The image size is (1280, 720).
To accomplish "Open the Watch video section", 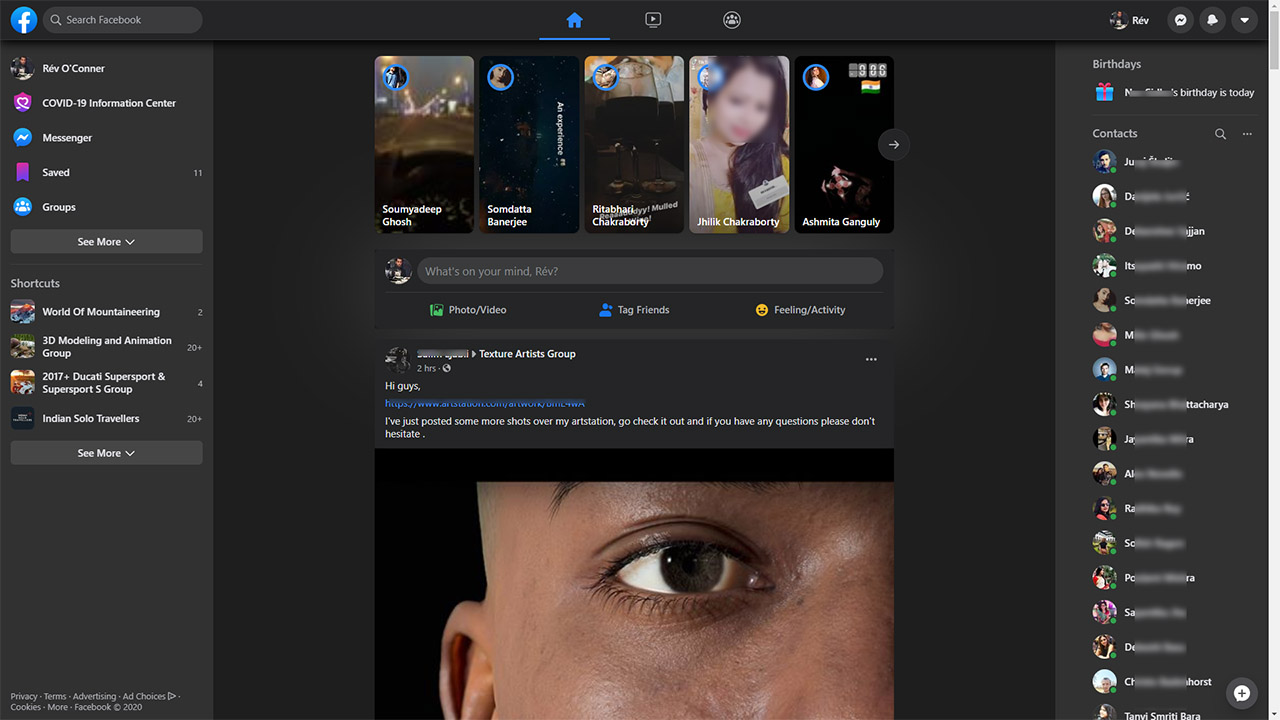I will click(x=653, y=19).
